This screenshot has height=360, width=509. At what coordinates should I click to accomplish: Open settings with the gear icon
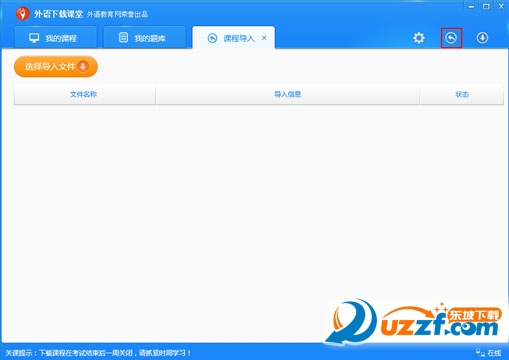click(x=419, y=38)
